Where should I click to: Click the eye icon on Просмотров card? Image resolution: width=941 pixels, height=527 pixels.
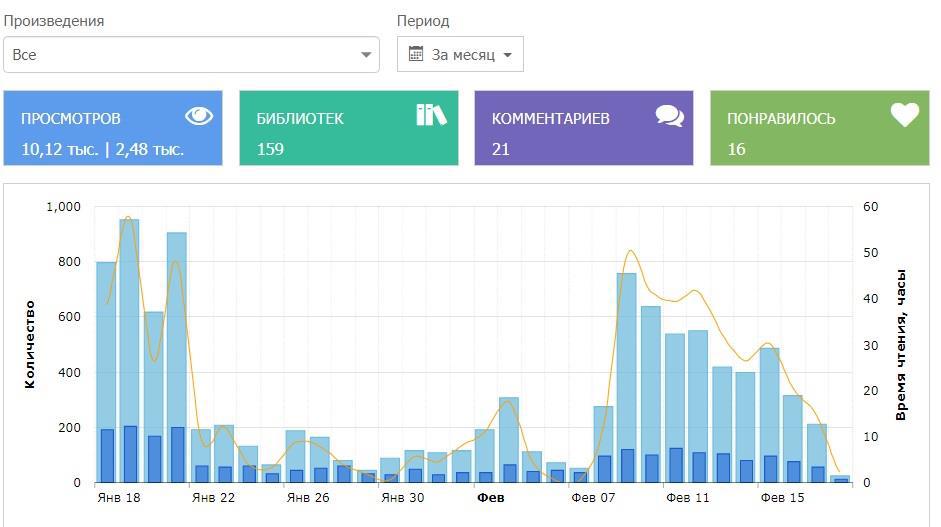199,116
